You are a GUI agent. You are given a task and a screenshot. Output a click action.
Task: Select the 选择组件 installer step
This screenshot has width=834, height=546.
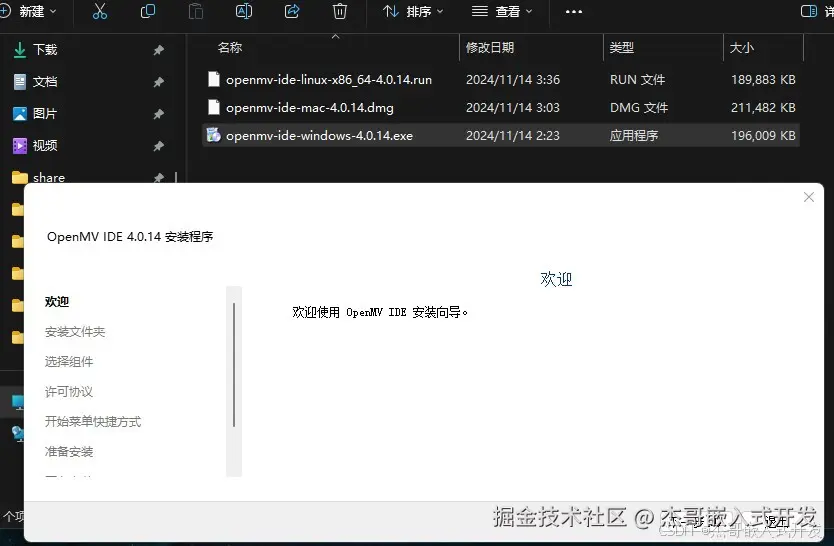[x=69, y=362]
